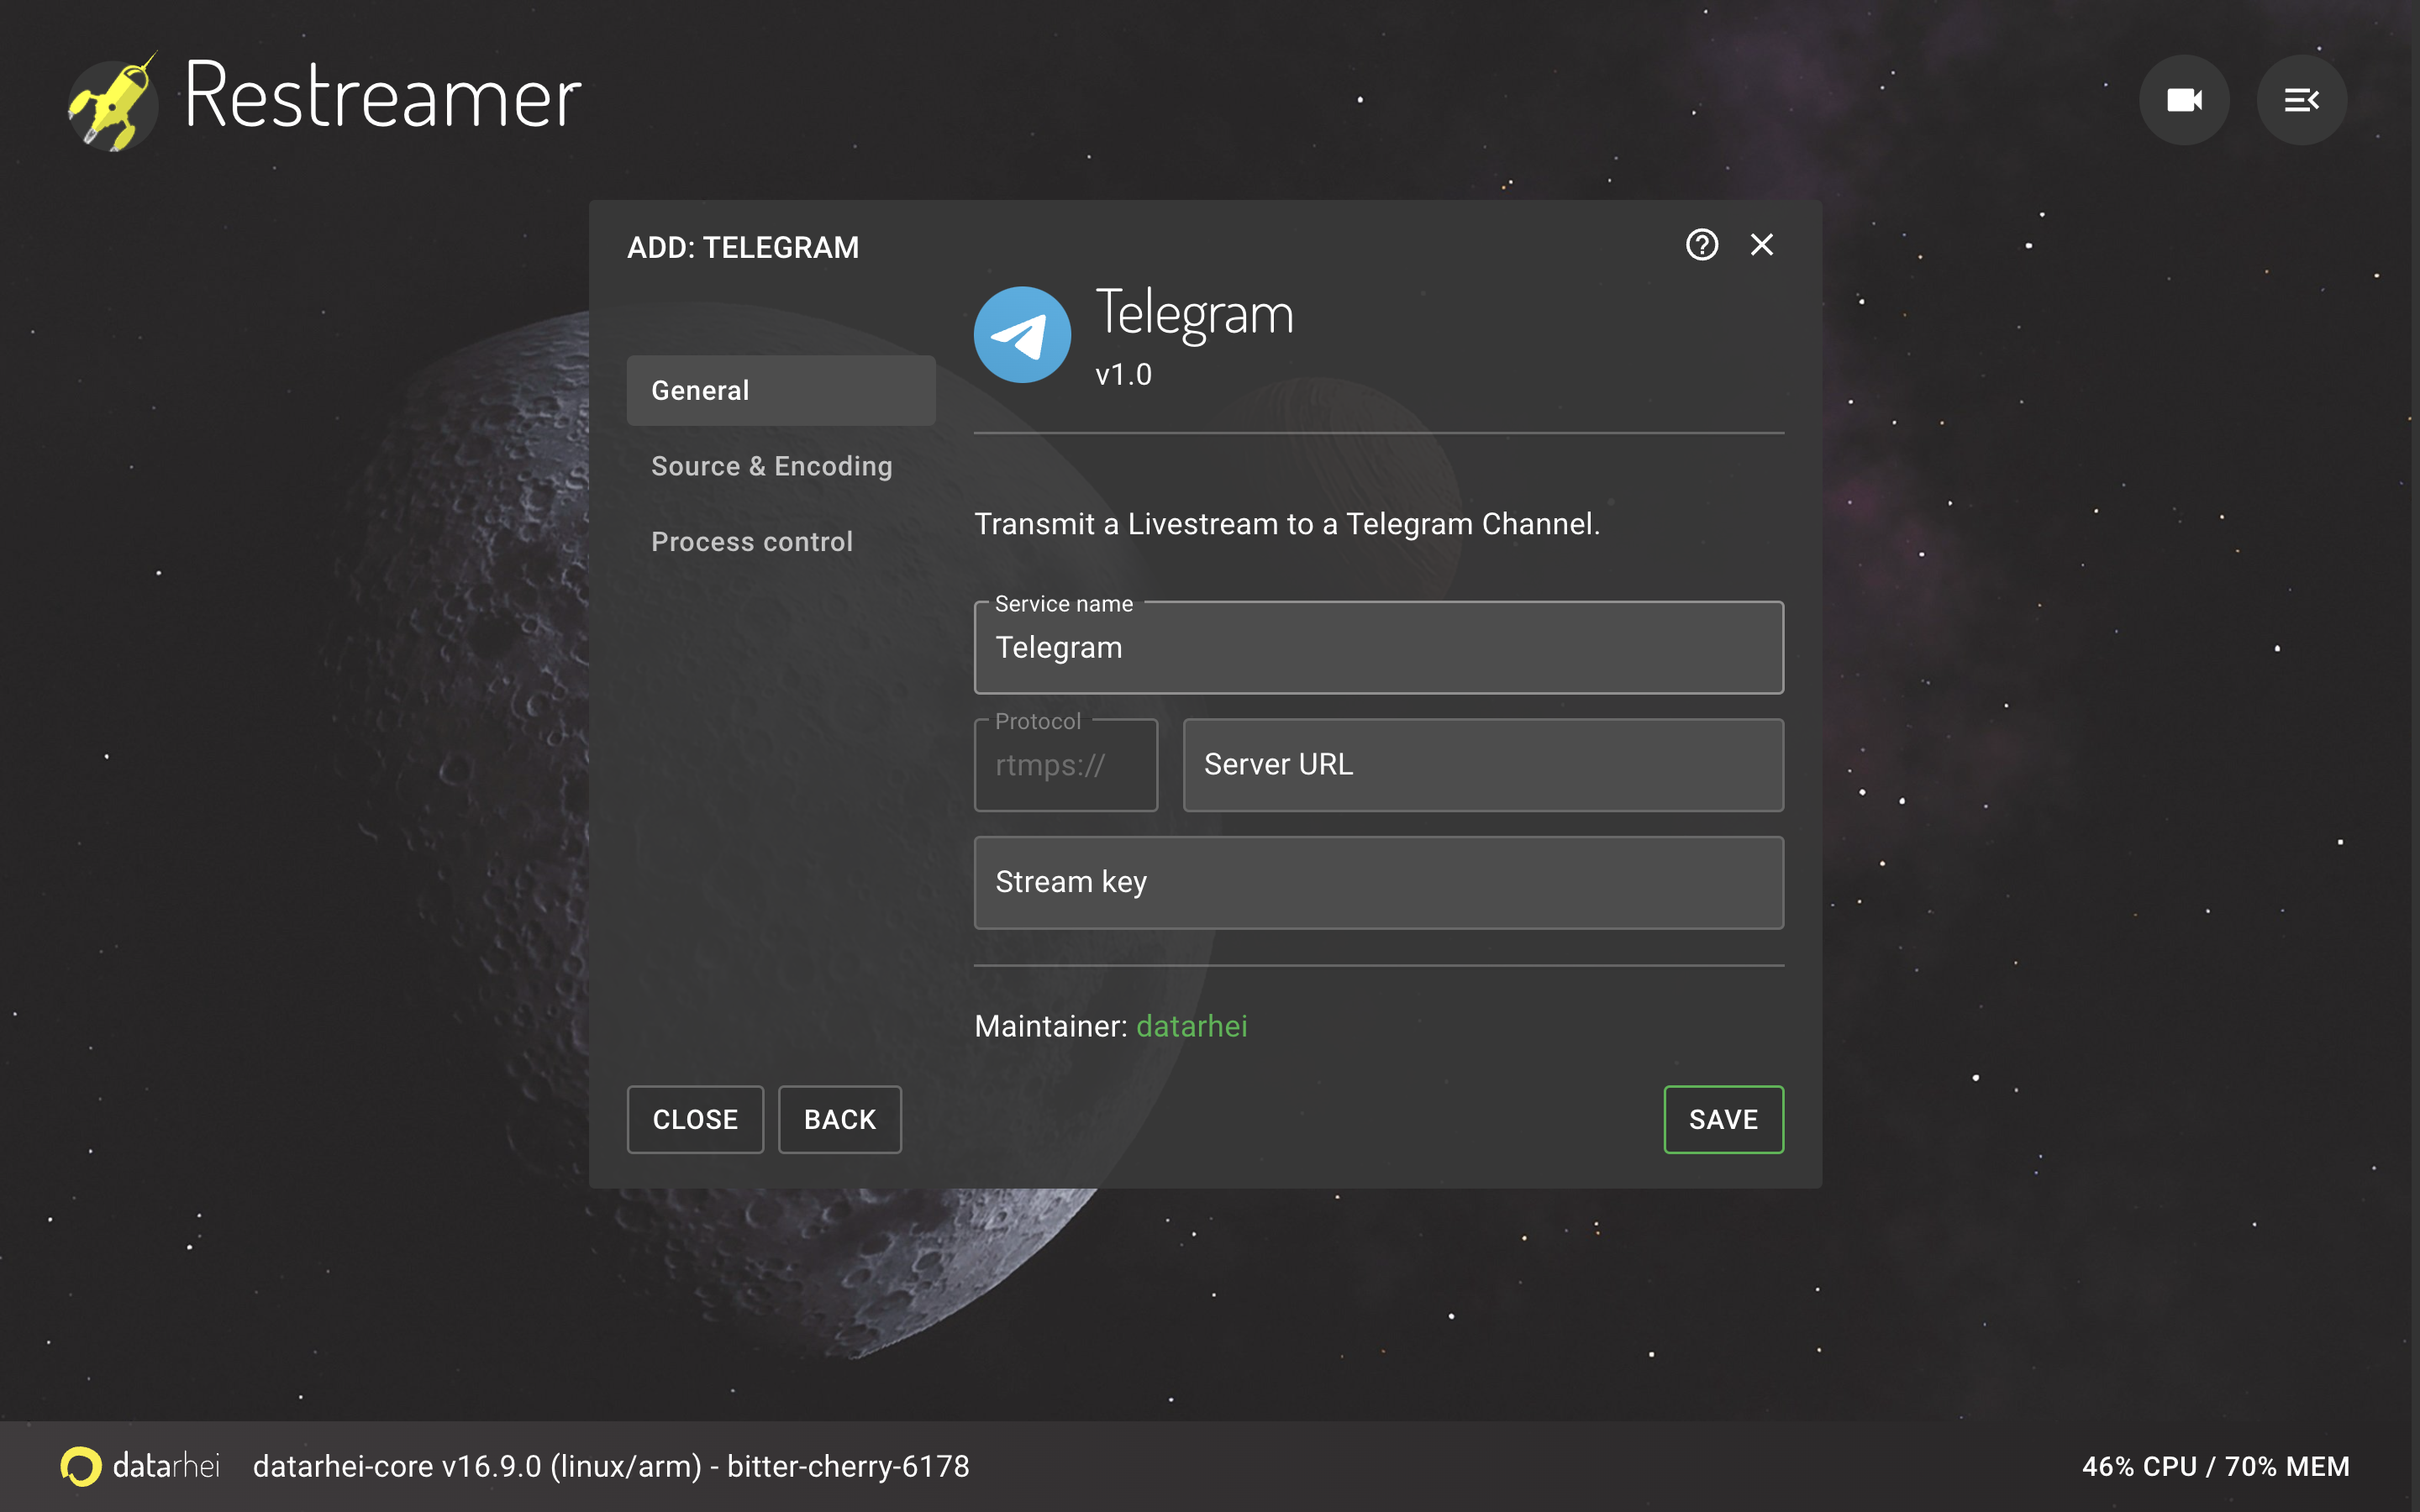
Task: Click the Telegram paper plane logo
Action: click(1022, 335)
